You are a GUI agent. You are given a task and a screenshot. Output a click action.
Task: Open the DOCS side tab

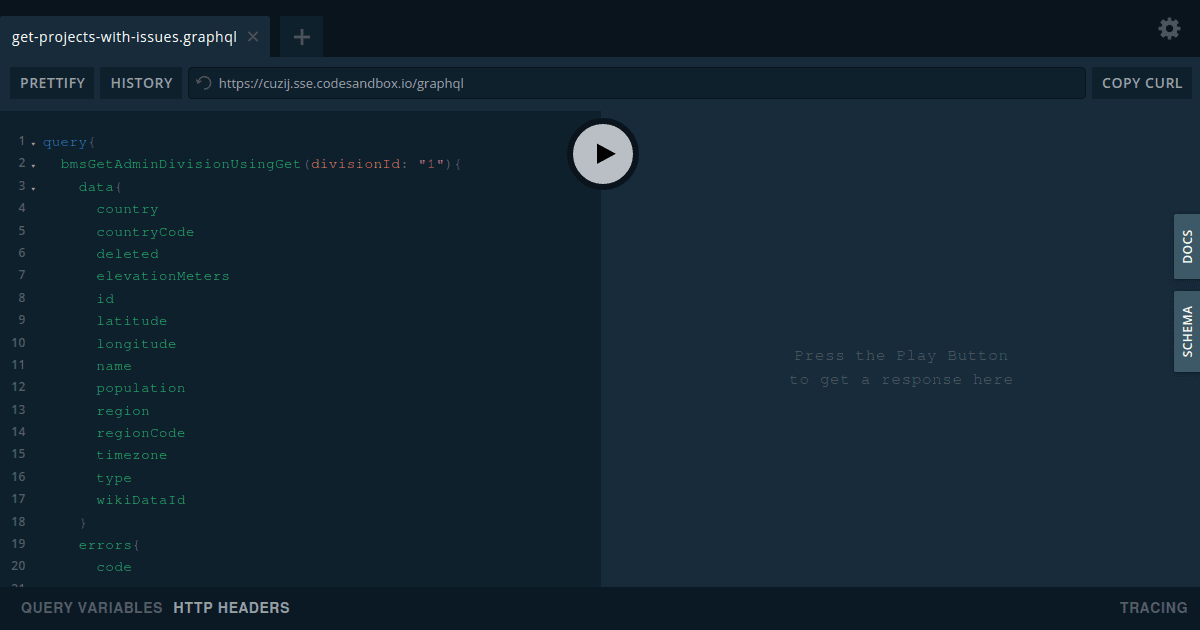coord(1187,246)
